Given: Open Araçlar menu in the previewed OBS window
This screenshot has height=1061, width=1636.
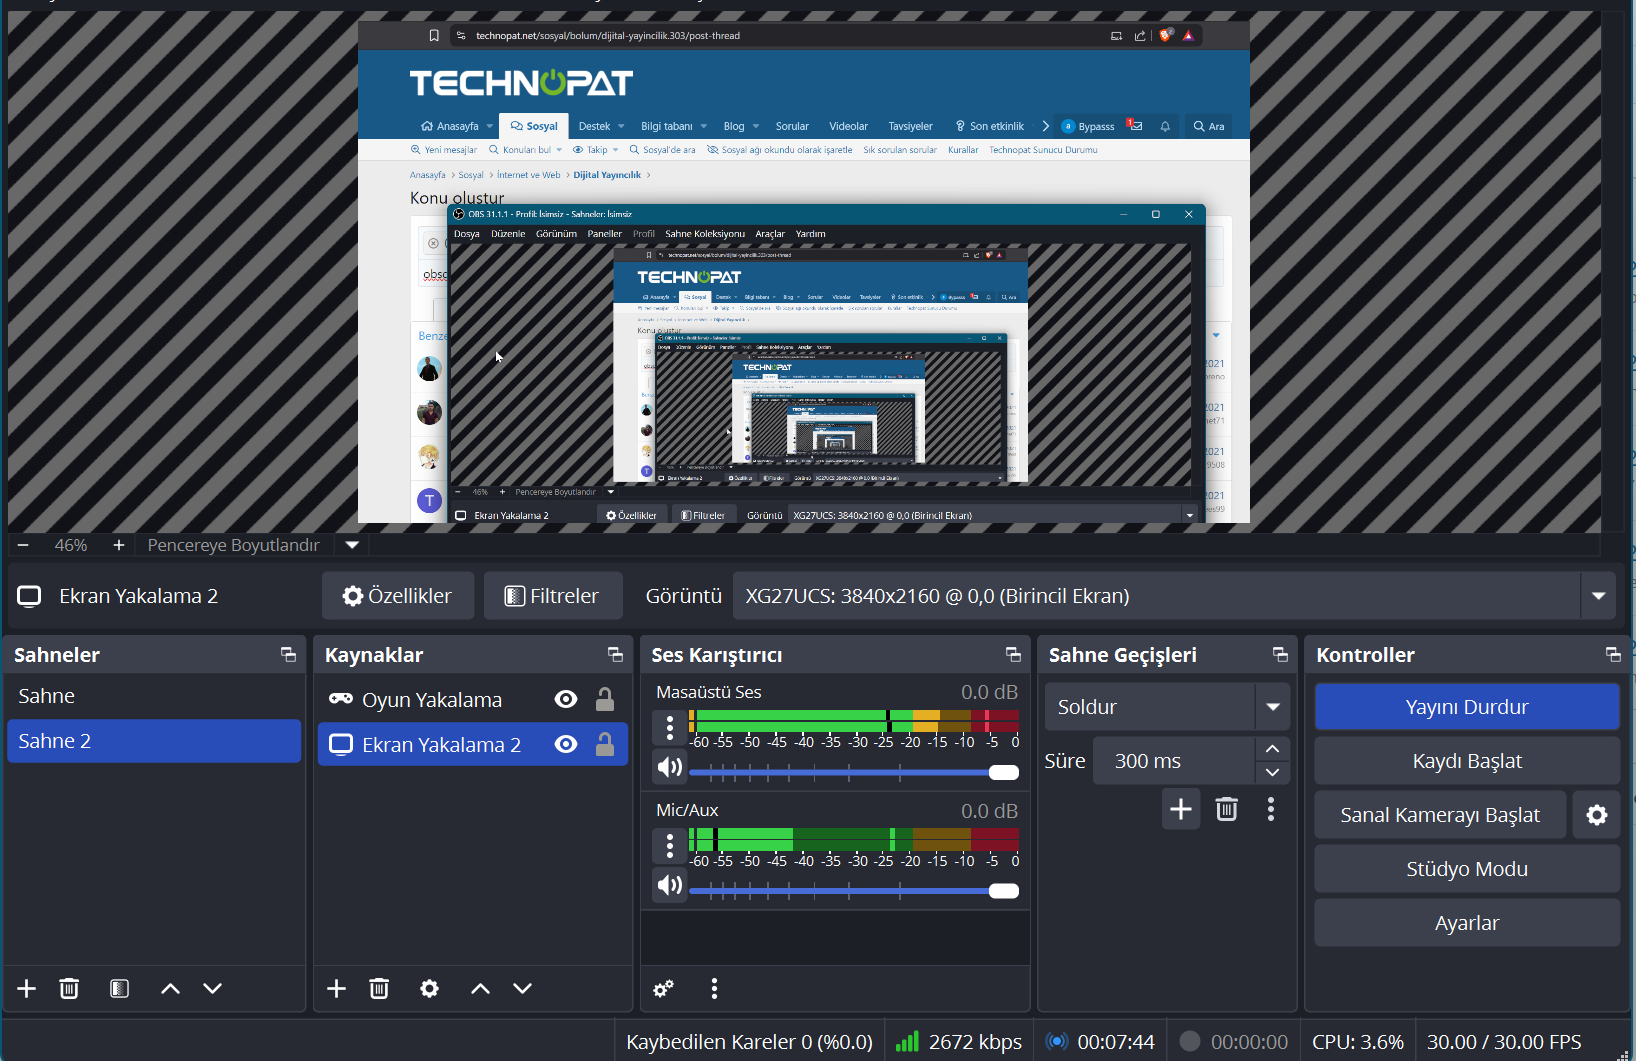Looking at the screenshot, I should 770,234.
